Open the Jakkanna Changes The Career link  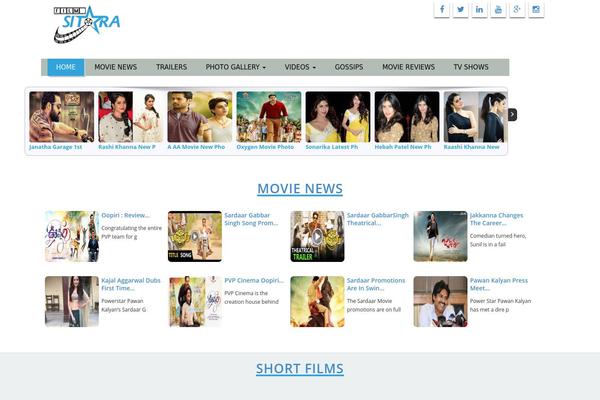point(496,219)
